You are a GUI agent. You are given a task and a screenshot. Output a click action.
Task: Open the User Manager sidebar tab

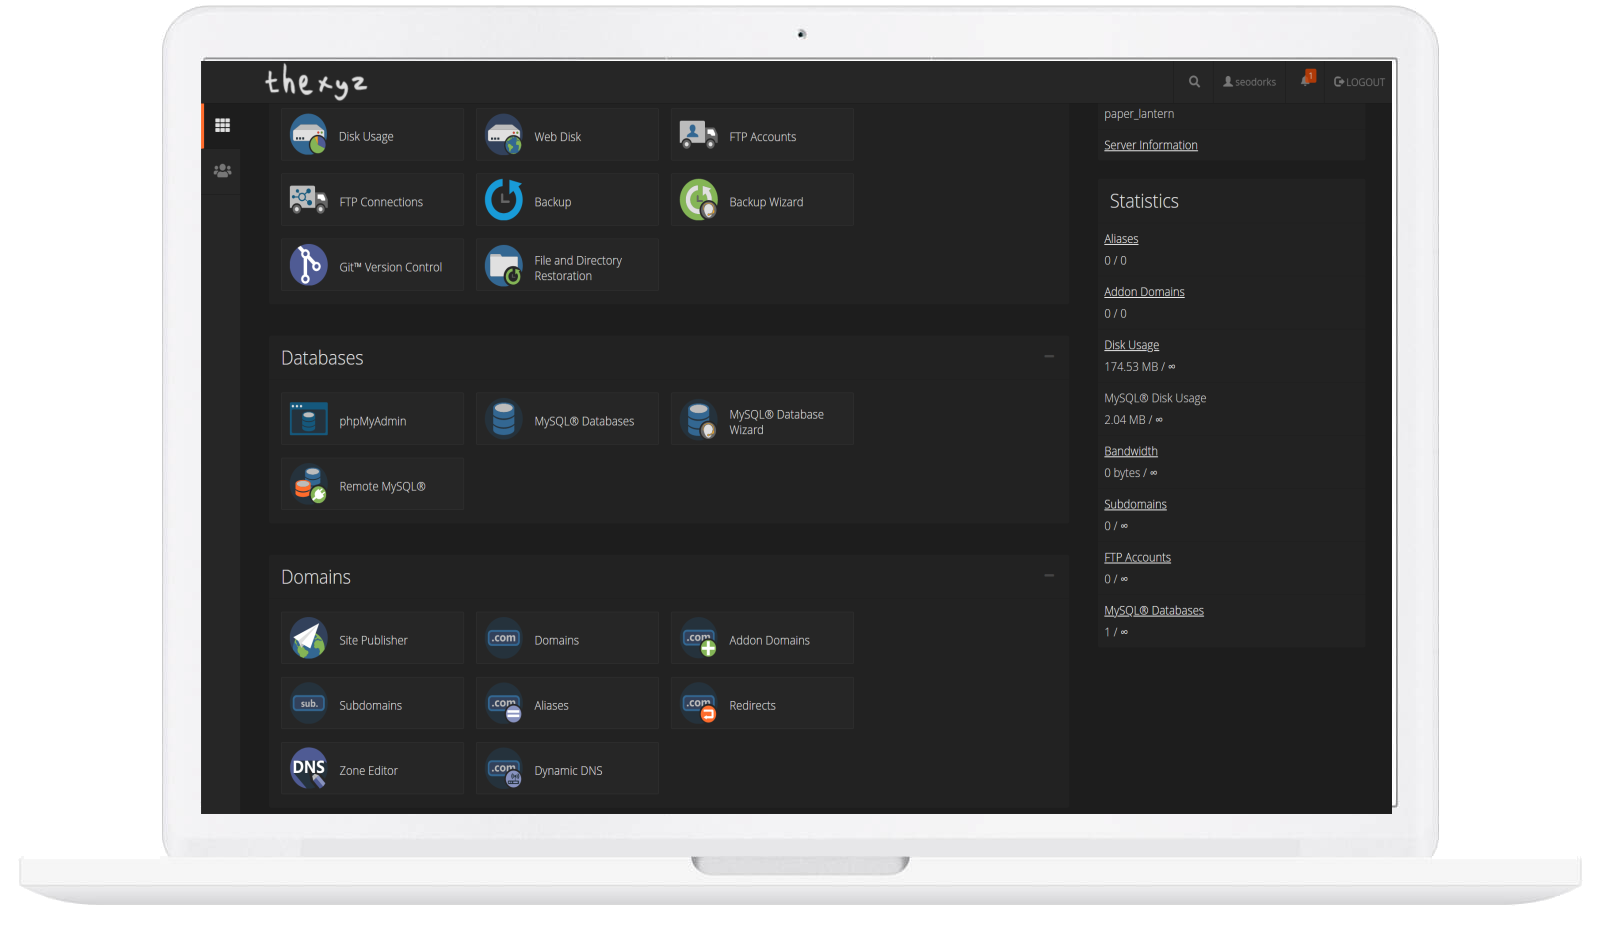click(222, 171)
